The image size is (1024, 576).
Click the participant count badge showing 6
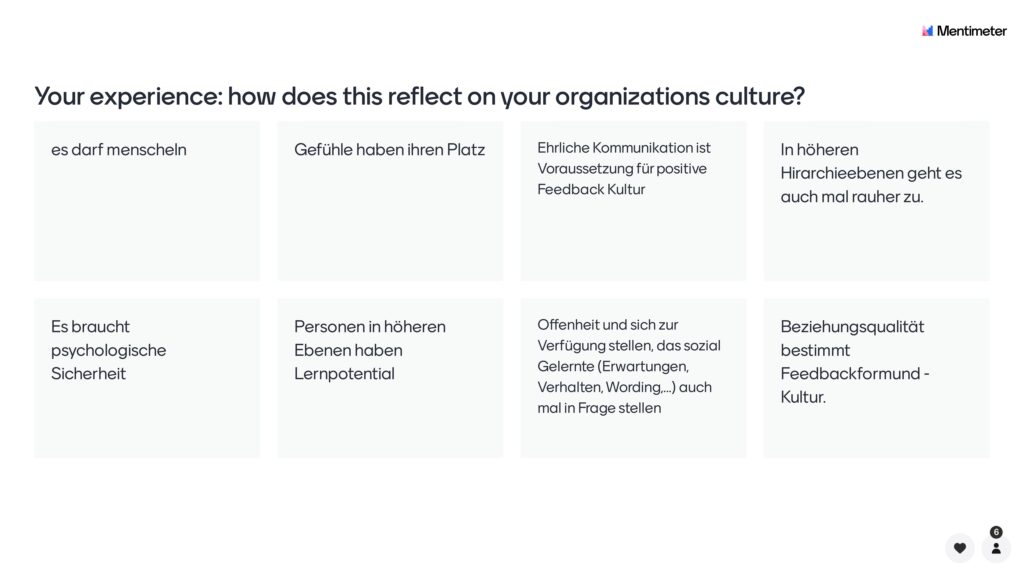coord(996,532)
